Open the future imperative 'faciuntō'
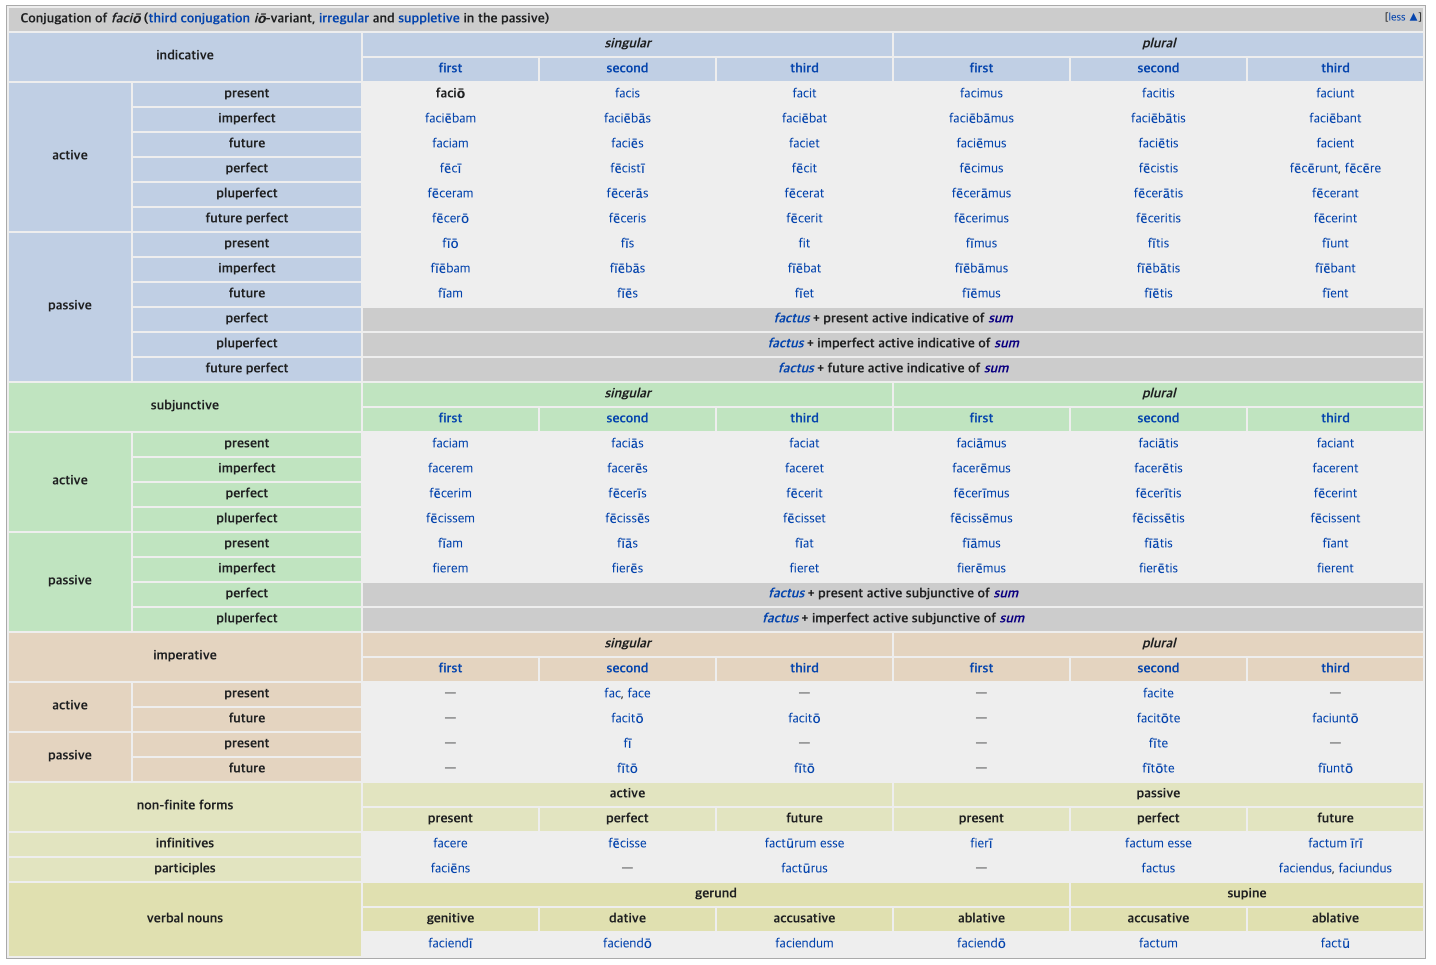Screen dimensions: 1436x965 tap(1335, 718)
